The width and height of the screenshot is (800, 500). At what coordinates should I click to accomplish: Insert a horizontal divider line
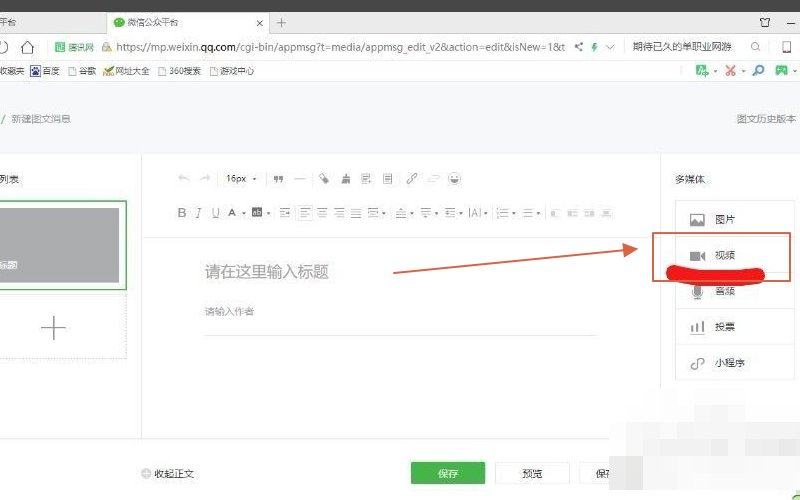click(300, 179)
